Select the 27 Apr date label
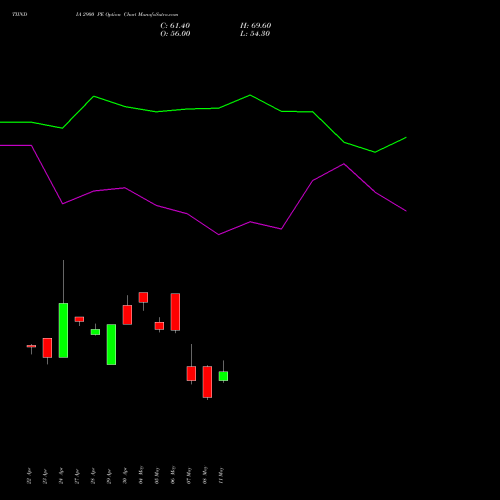This screenshot has width=500, height=500. tap(77, 476)
